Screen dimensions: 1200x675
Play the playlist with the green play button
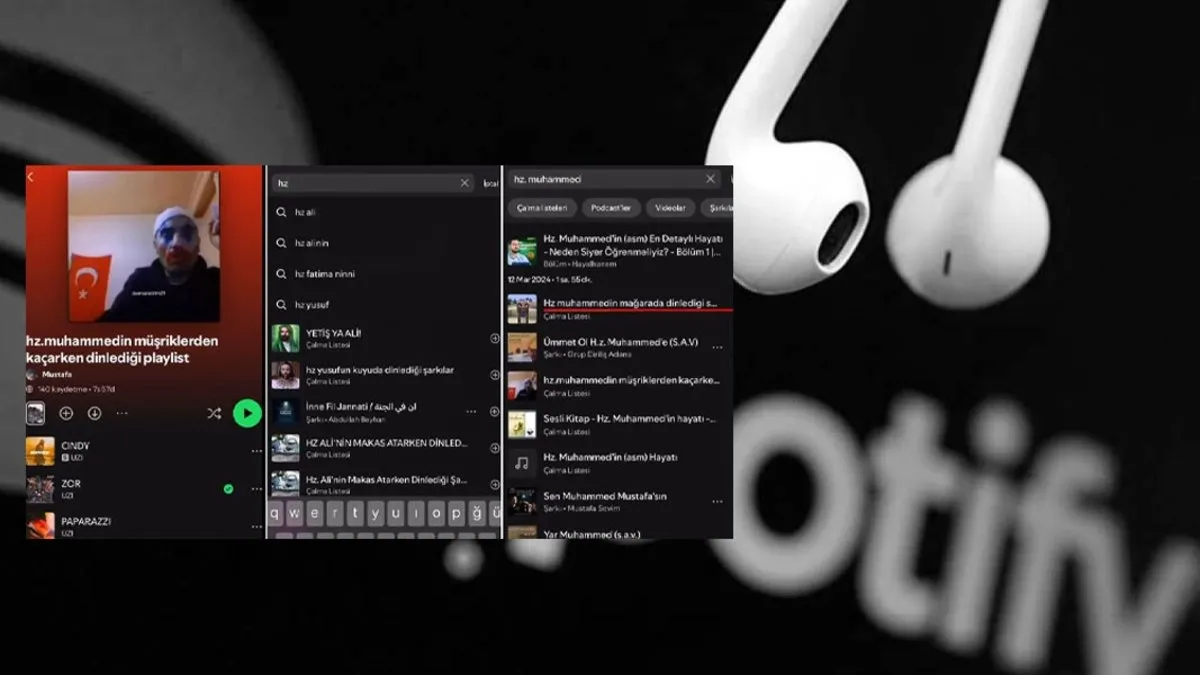[247, 413]
